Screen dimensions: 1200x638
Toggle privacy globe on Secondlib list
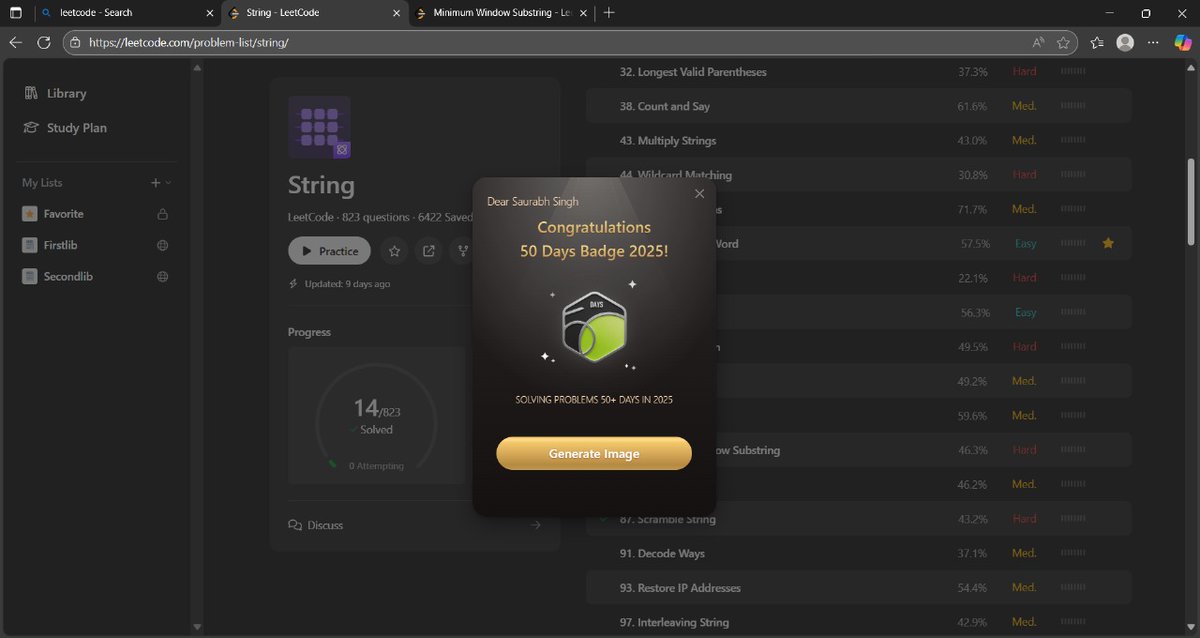pyautogui.click(x=162, y=276)
